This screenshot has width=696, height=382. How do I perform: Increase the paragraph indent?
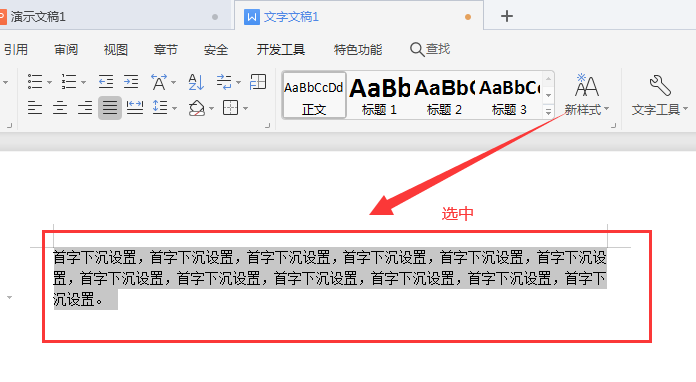(x=131, y=82)
